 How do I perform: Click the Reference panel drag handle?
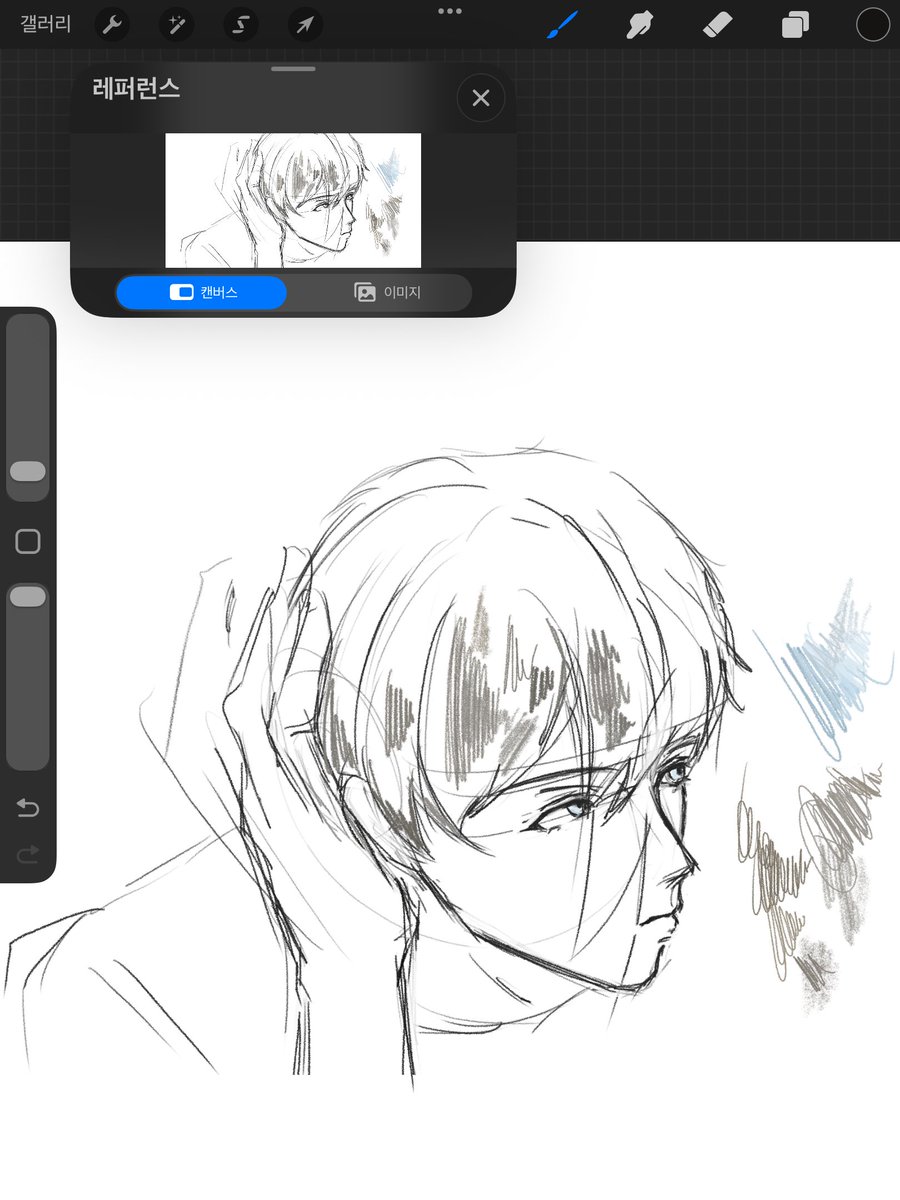tap(293, 69)
